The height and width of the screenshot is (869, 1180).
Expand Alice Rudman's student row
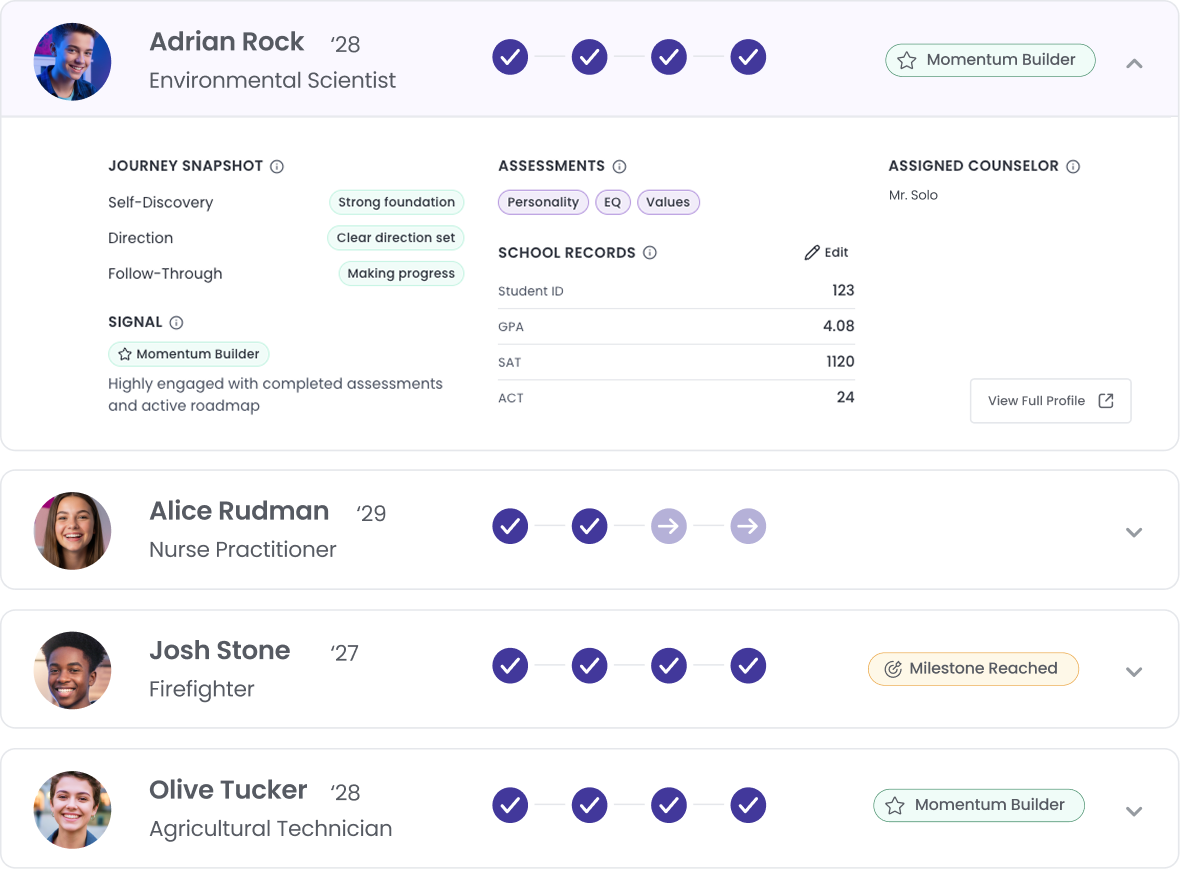1133,532
